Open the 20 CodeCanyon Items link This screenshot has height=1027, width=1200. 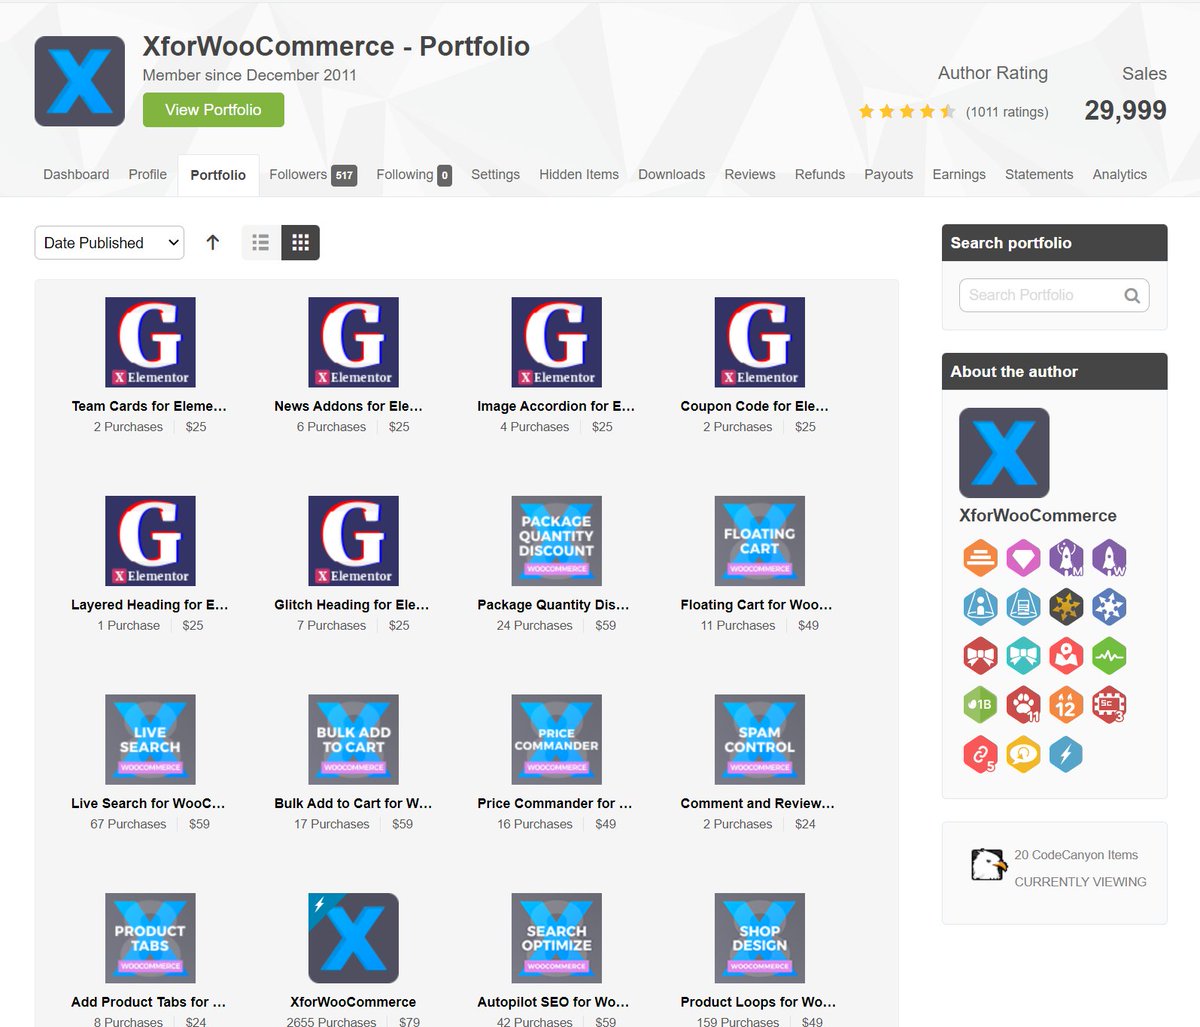(1076, 855)
